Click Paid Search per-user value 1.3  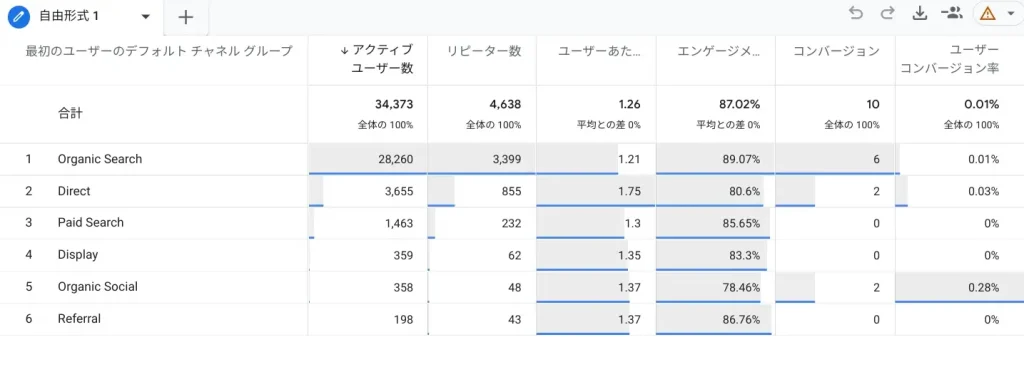(x=633, y=223)
